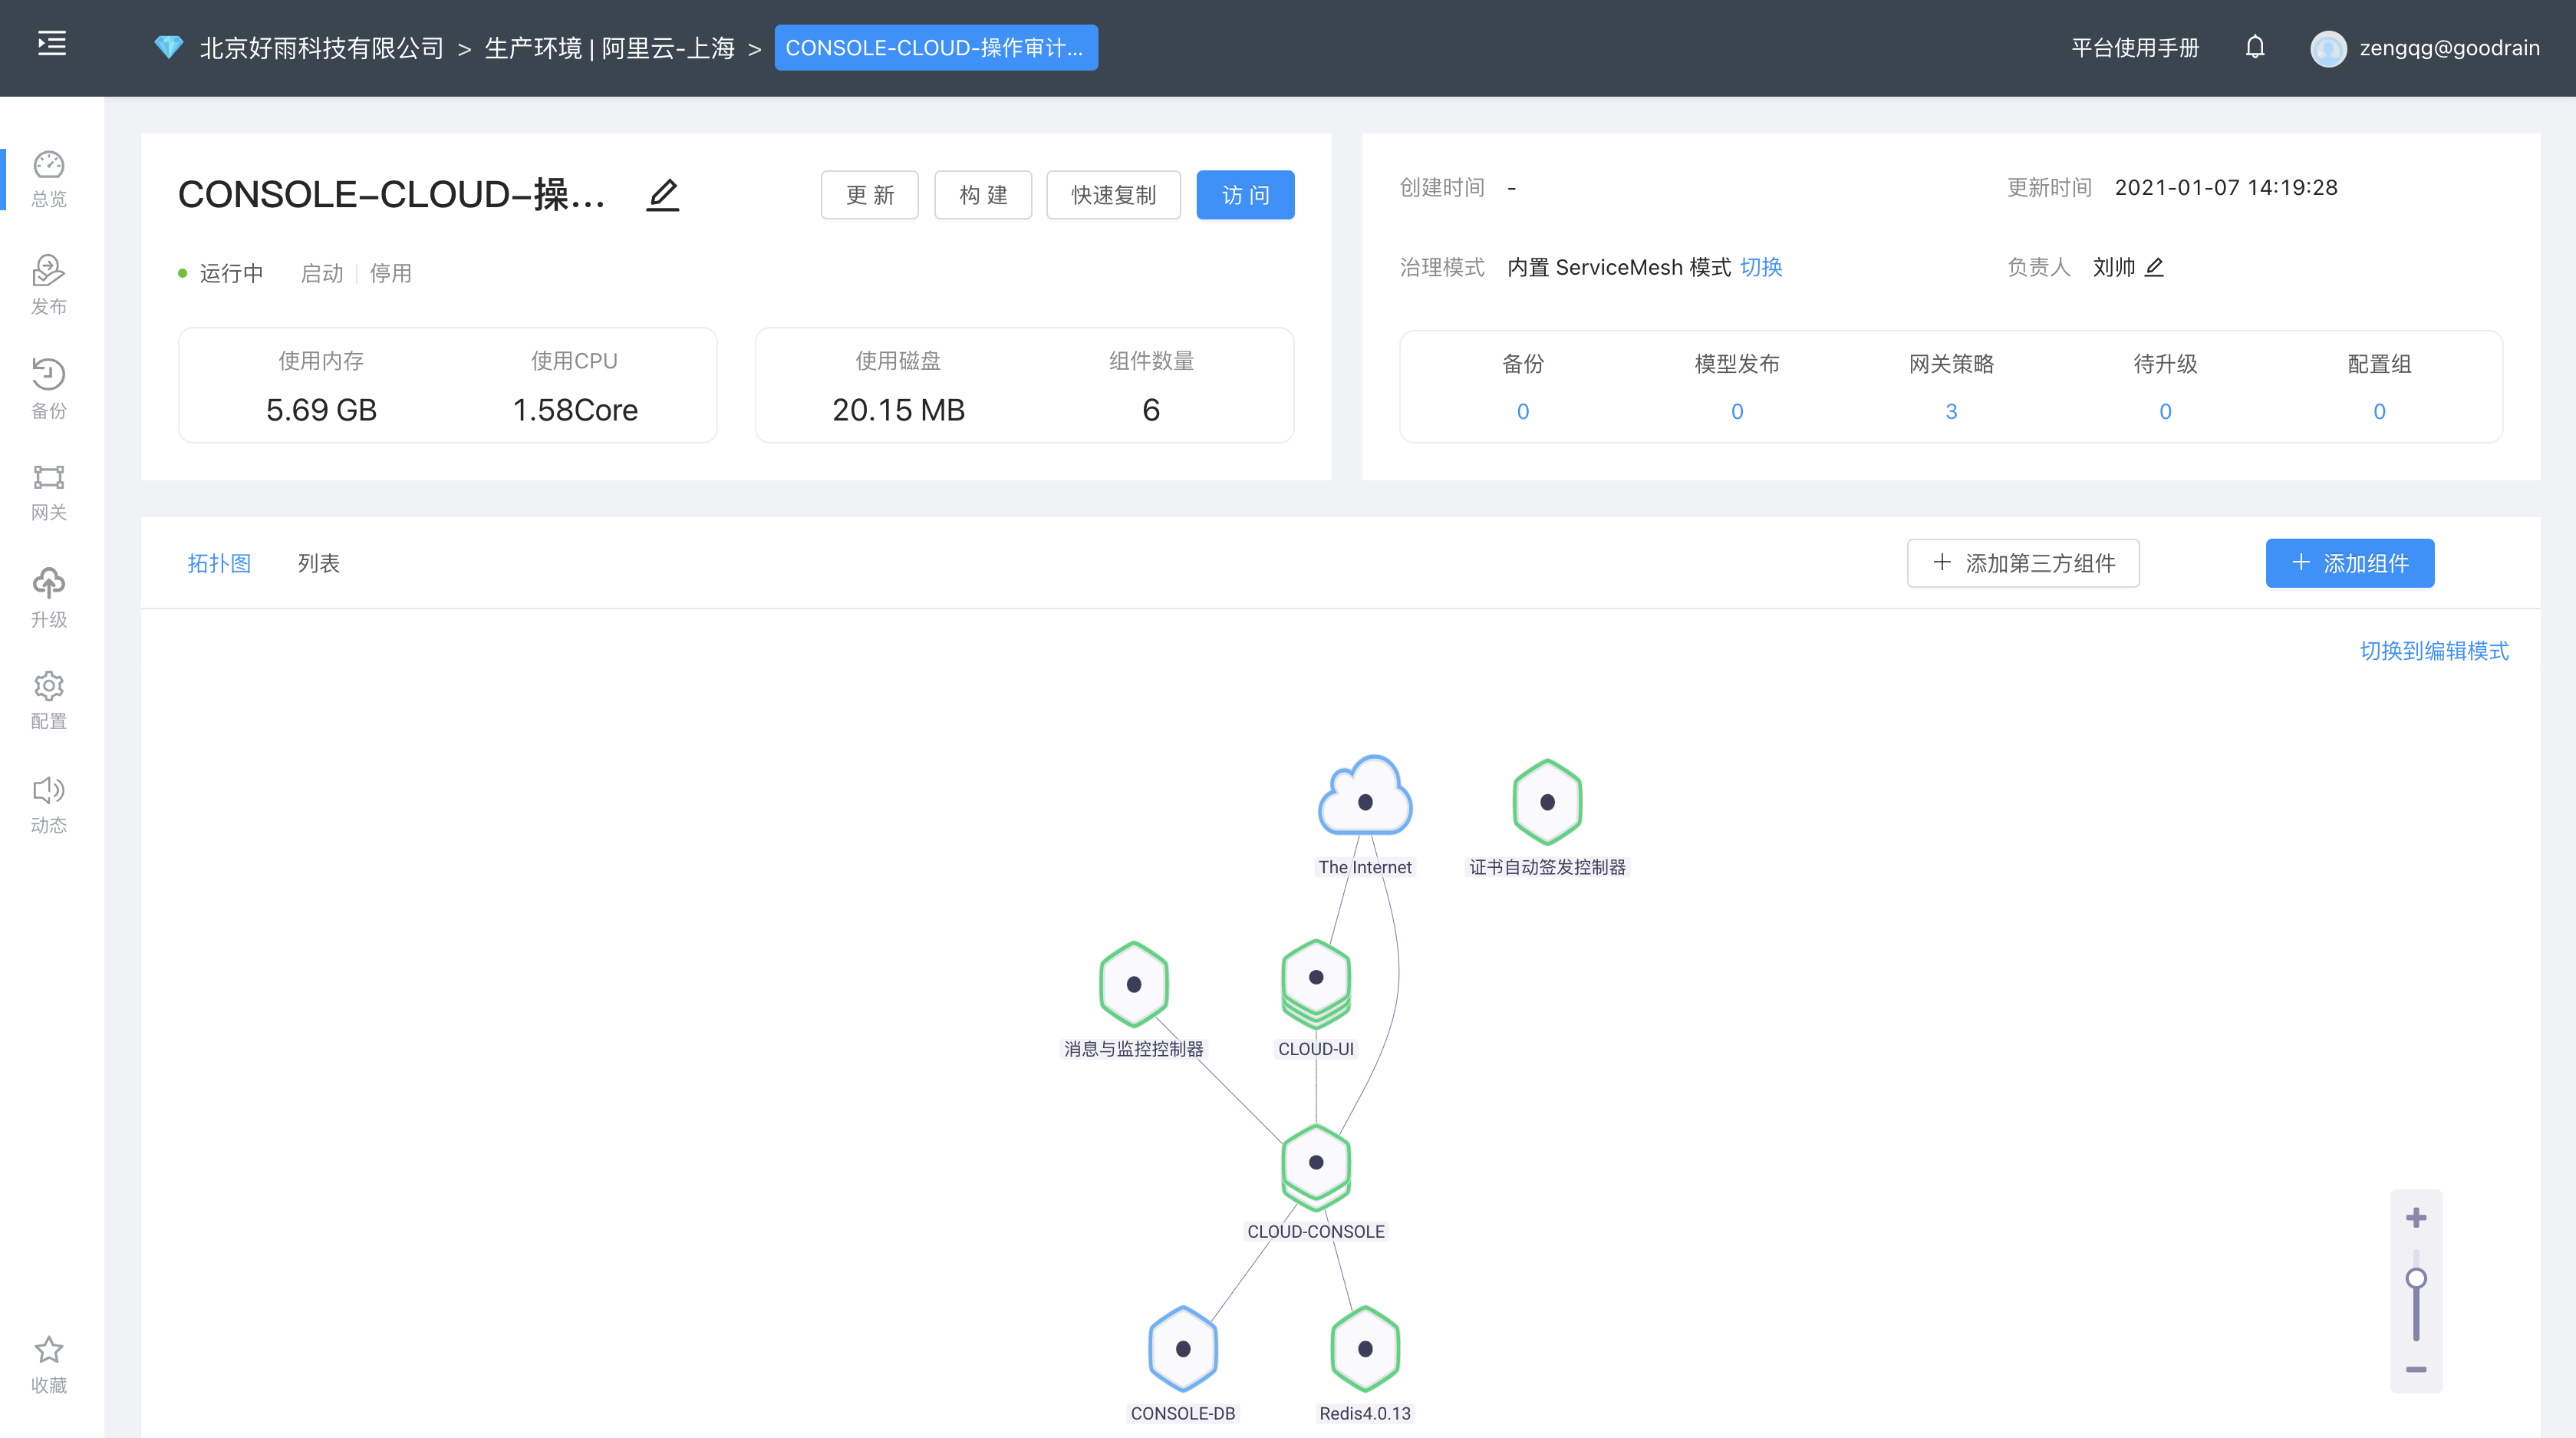Edit the 负责人 刘帅 pencil icon
Image resolution: width=2576 pixels, height=1438 pixels.
click(x=2155, y=267)
